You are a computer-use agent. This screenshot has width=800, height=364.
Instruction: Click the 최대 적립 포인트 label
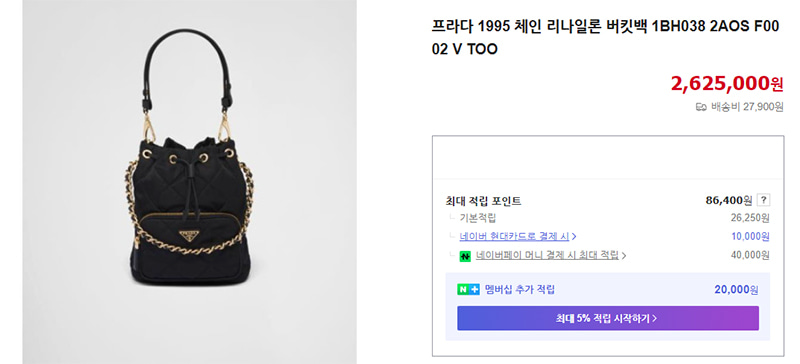coord(483,201)
